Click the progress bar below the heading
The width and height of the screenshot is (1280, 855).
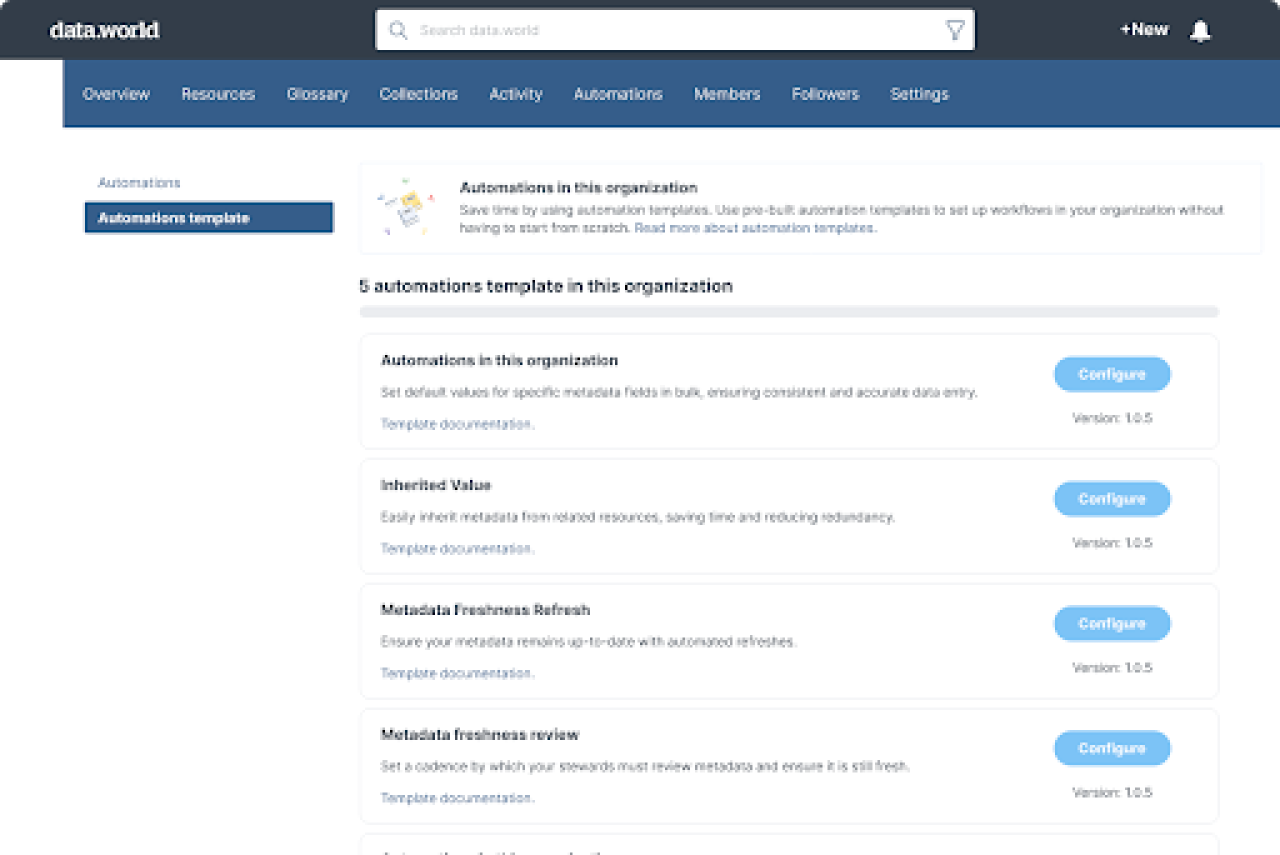[x=789, y=312]
